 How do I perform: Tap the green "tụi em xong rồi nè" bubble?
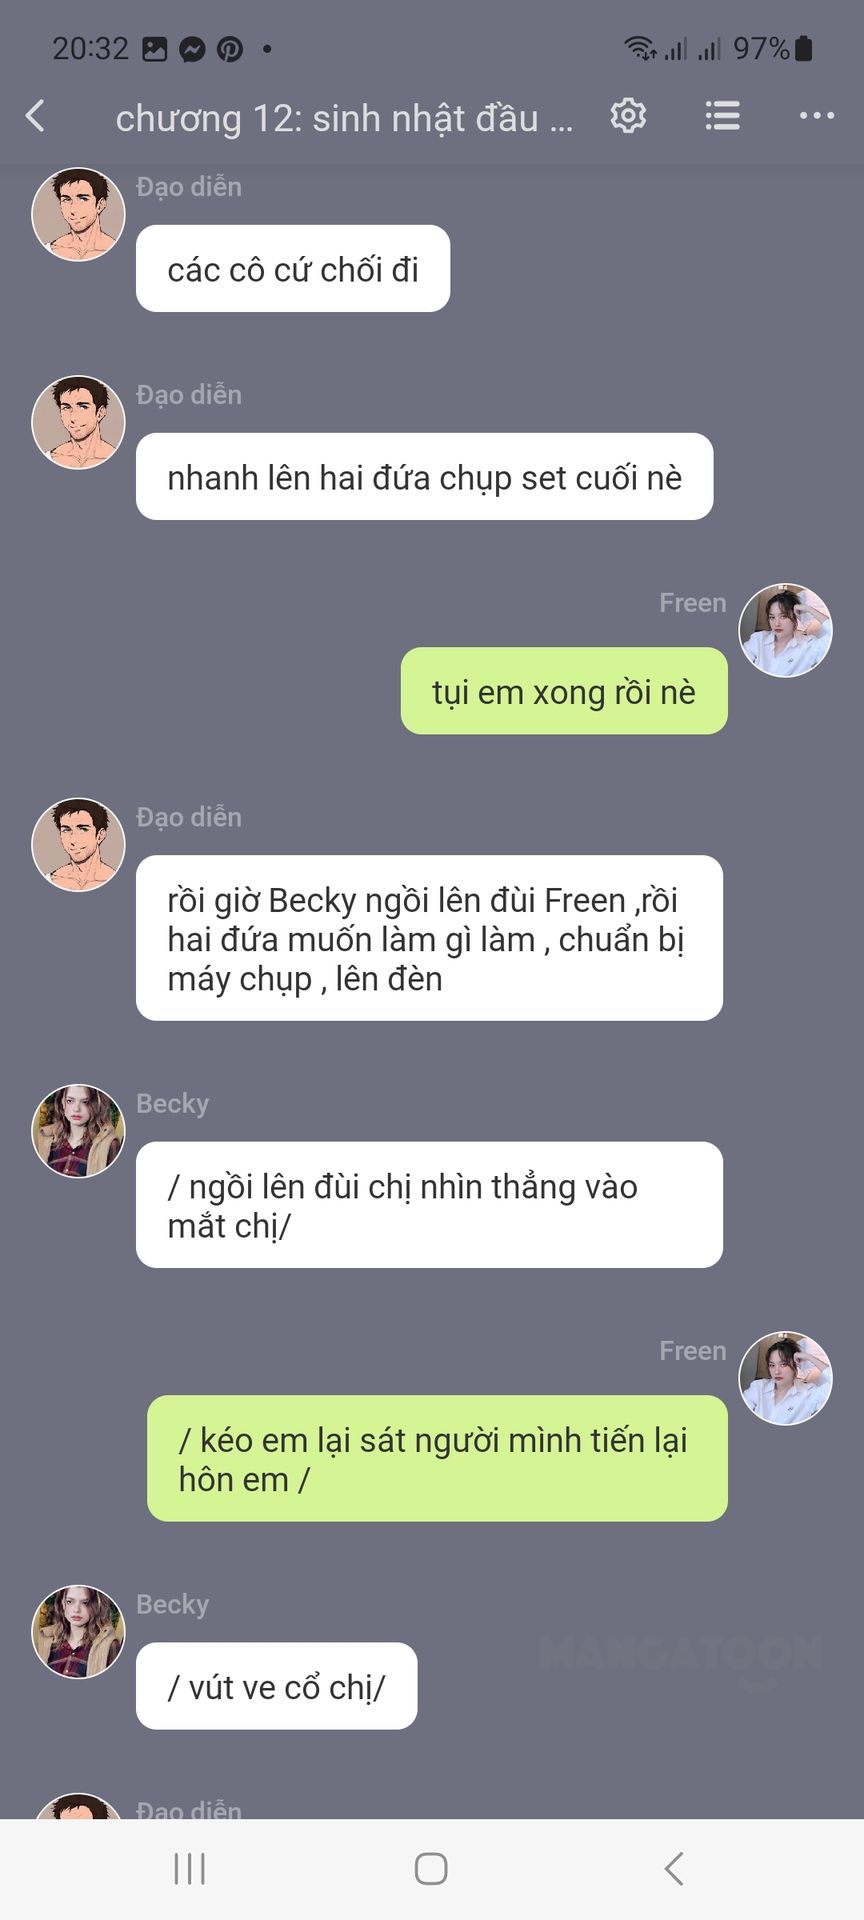pyautogui.click(x=564, y=691)
